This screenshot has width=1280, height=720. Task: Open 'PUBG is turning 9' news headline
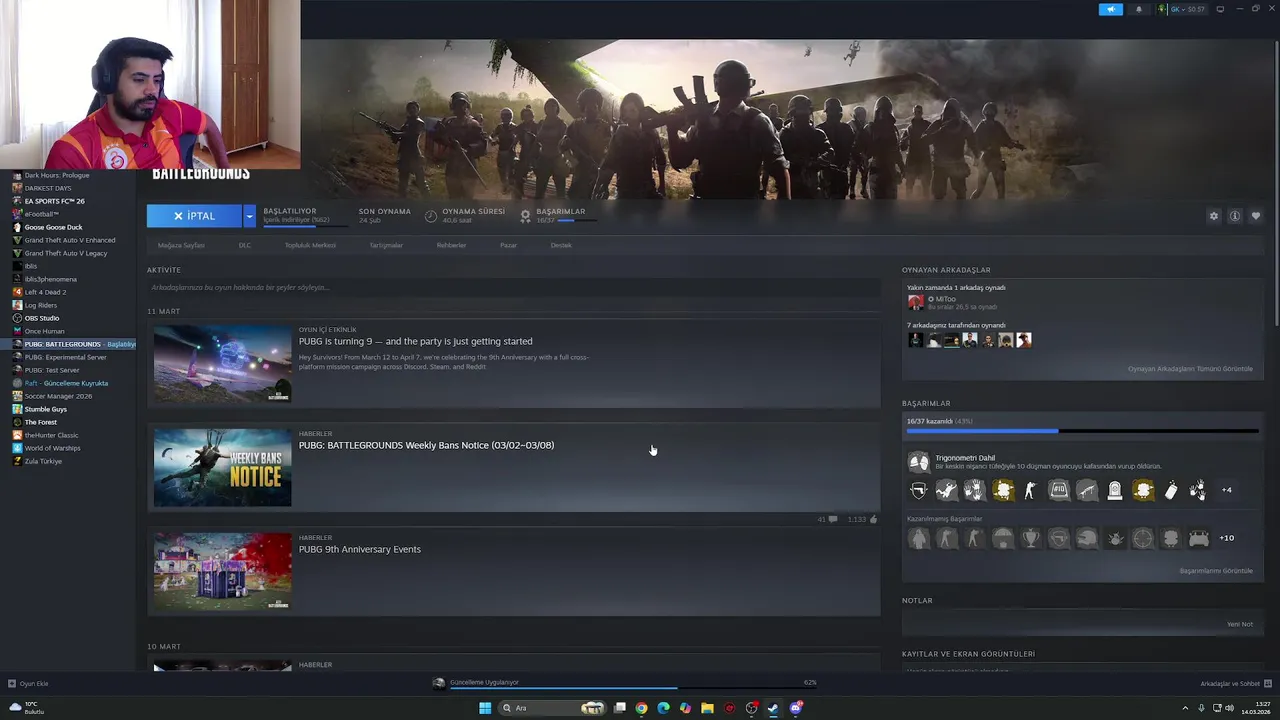(x=415, y=341)
